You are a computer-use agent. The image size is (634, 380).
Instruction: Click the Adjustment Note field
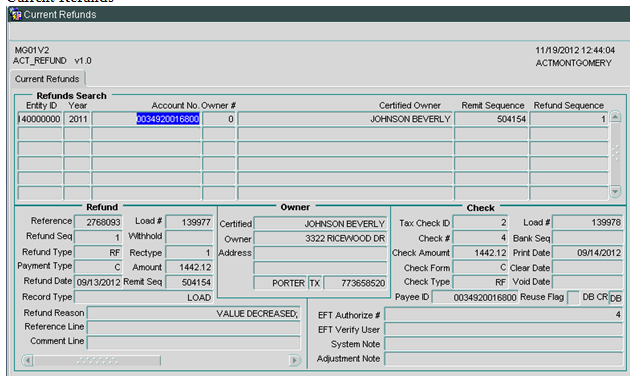[x=503, y=358]
